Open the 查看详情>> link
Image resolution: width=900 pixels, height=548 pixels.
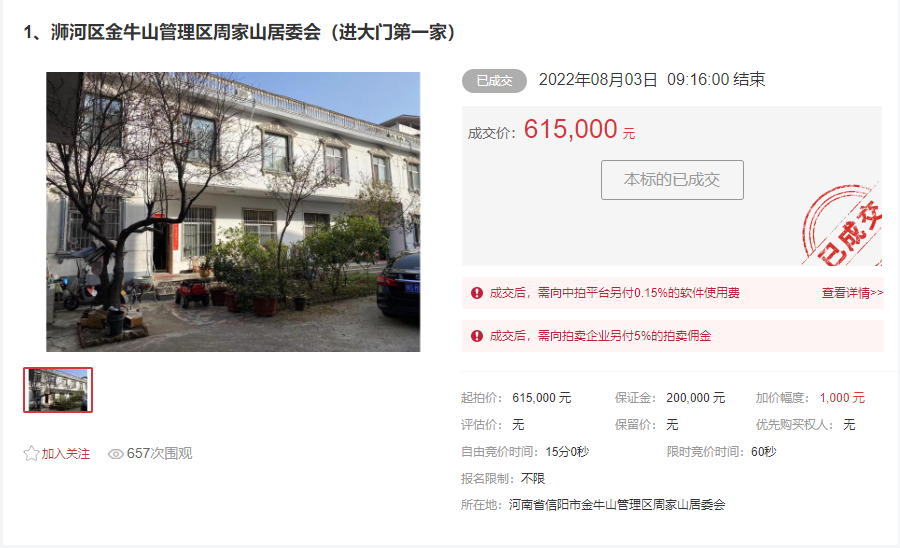pos(852,293)
